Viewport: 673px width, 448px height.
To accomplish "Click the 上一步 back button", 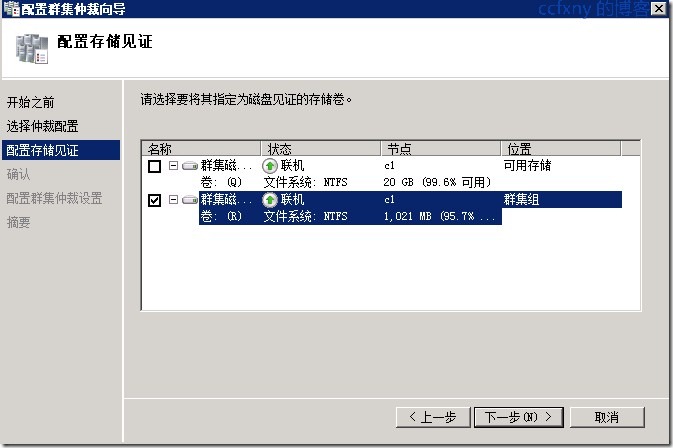I will 433,417.
